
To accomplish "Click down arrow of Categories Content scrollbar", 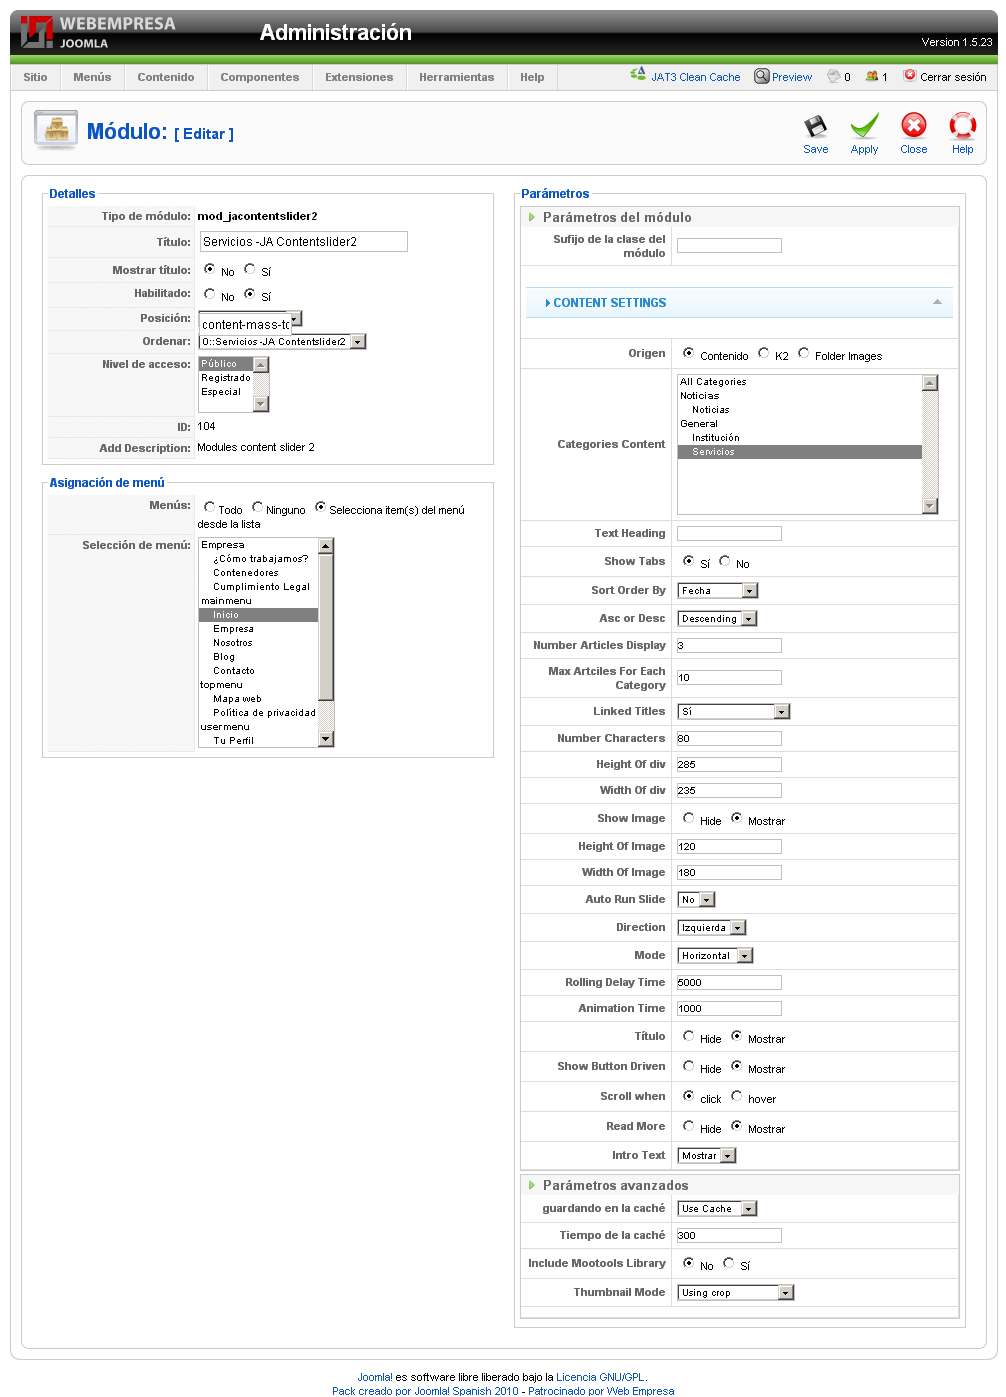I will point(930,506).
